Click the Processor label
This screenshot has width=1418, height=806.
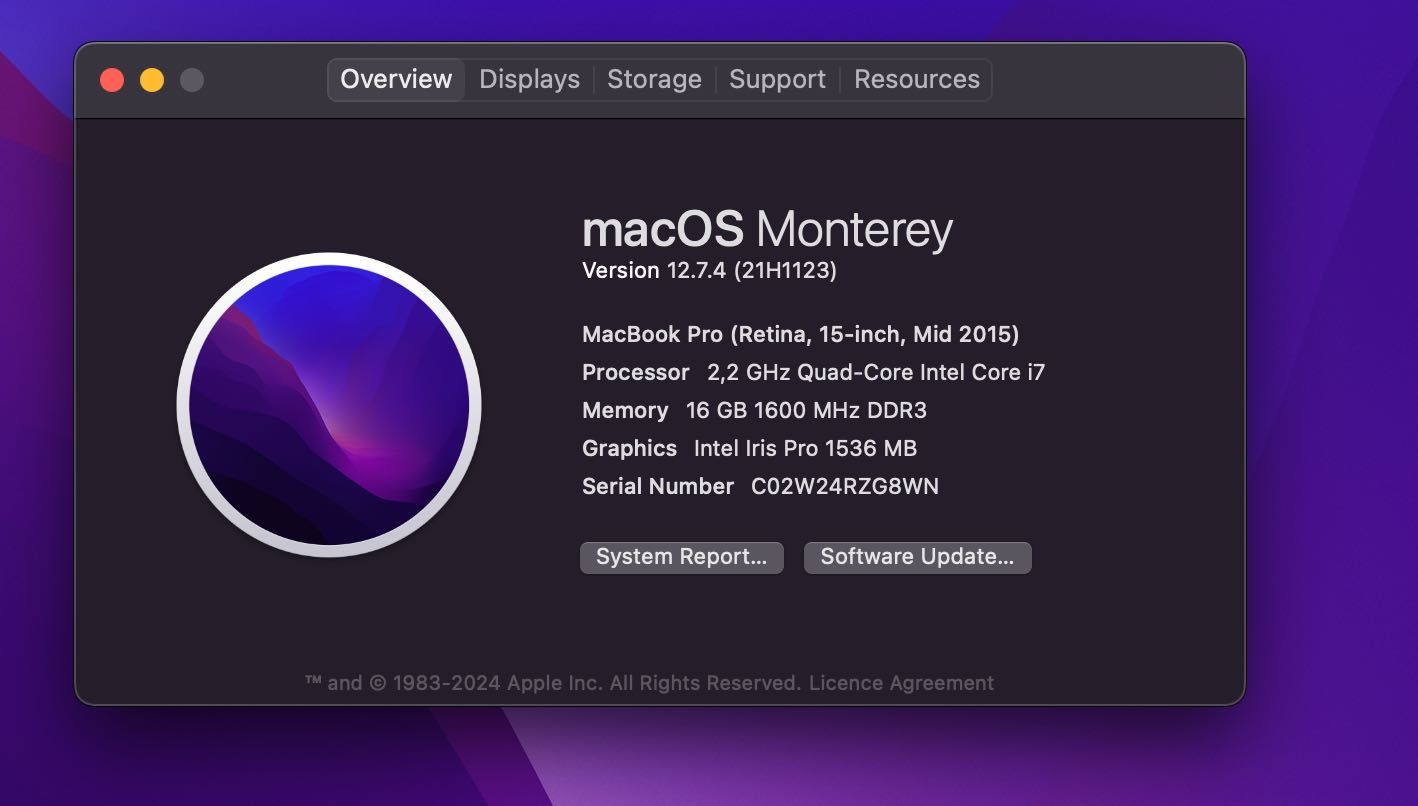[x=636, y=372]
